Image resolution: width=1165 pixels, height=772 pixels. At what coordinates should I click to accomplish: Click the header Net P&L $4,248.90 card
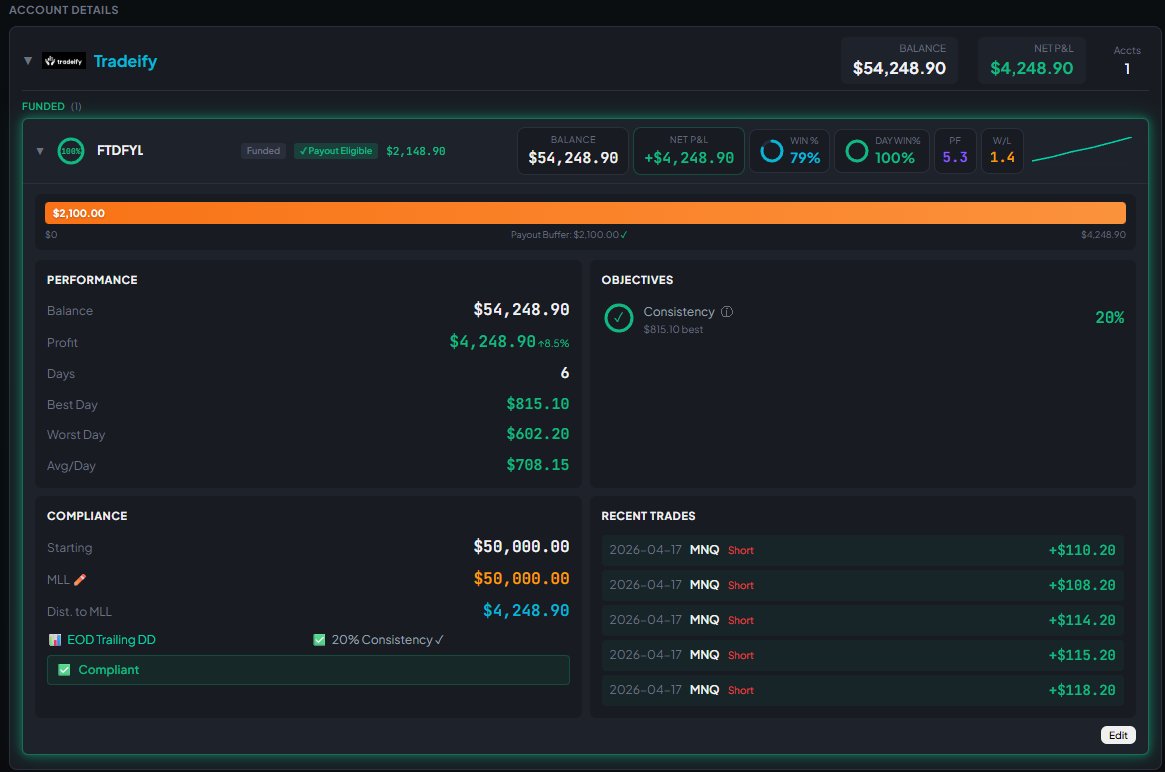[x=1031, y=60]
